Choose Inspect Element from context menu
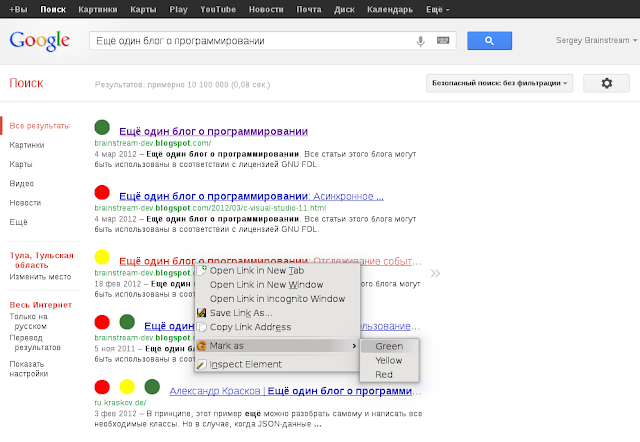Viewport: 640px width, 442px height. (x=277, y=364)
